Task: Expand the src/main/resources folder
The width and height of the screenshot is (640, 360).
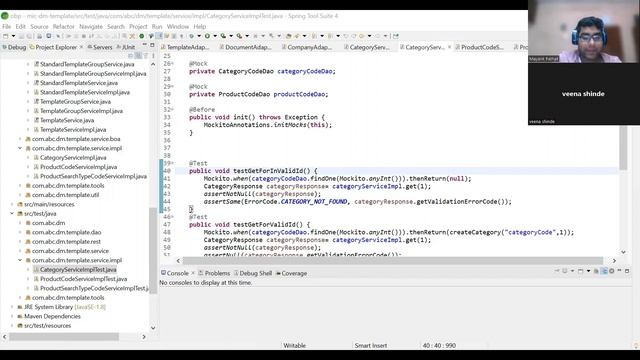Action: tap(12, 204)
